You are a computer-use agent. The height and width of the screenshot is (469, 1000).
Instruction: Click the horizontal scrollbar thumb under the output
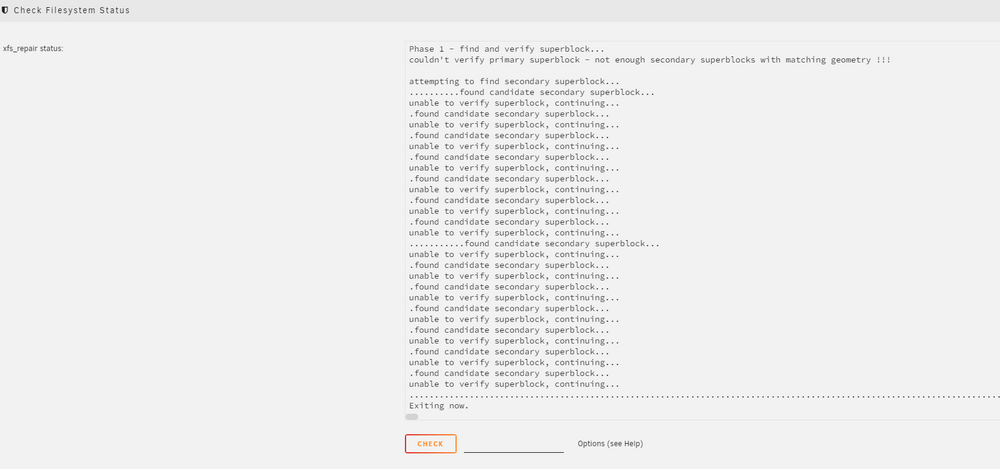click(x=411, y=417)
